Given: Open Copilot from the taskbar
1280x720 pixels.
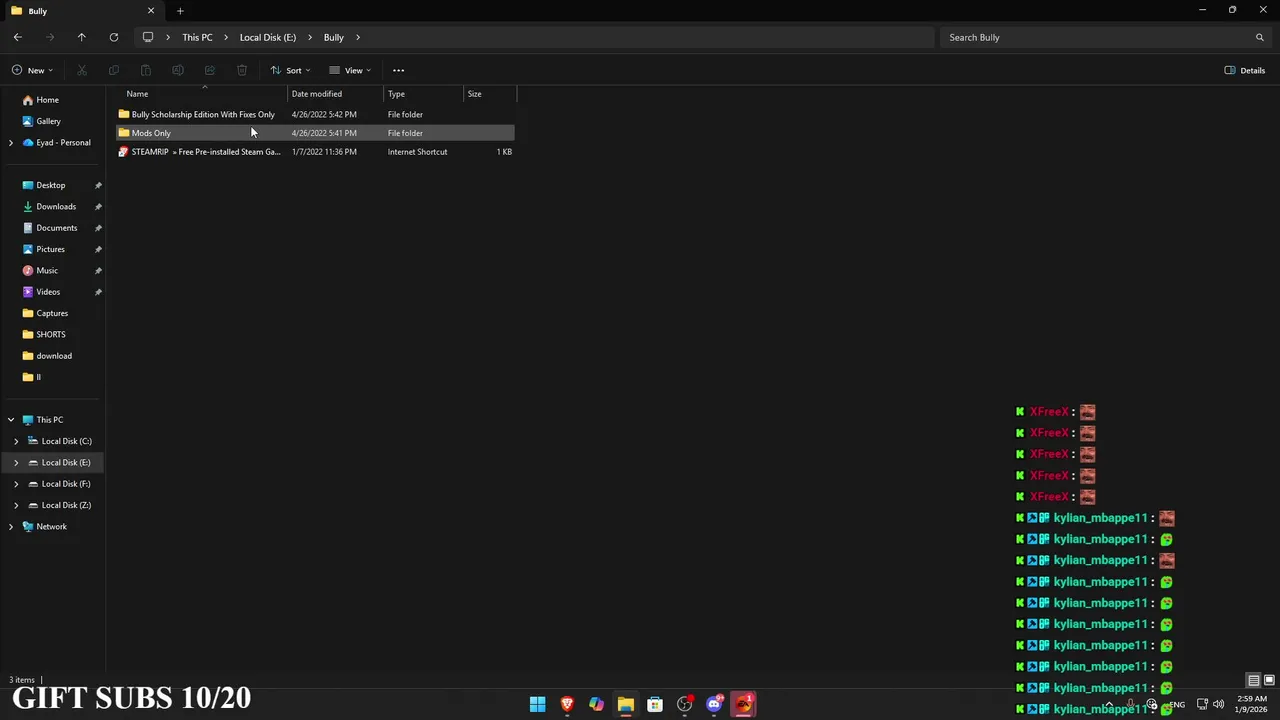Looking at the screenshot, I should pos(596,704).
